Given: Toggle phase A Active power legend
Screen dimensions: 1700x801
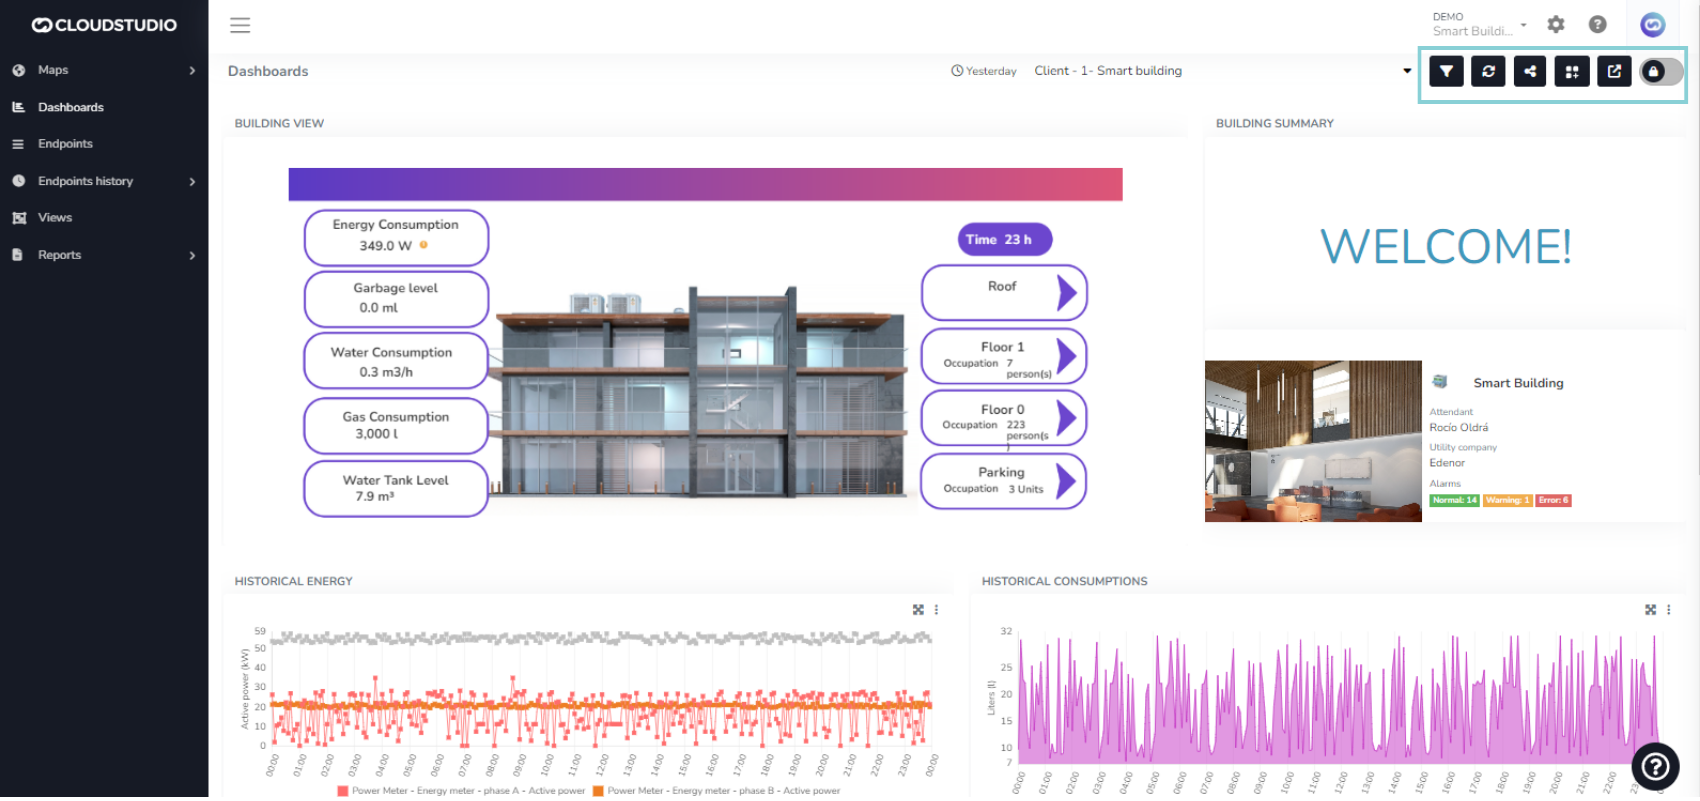Looking at the screenshot, I should tap(461, 791).
